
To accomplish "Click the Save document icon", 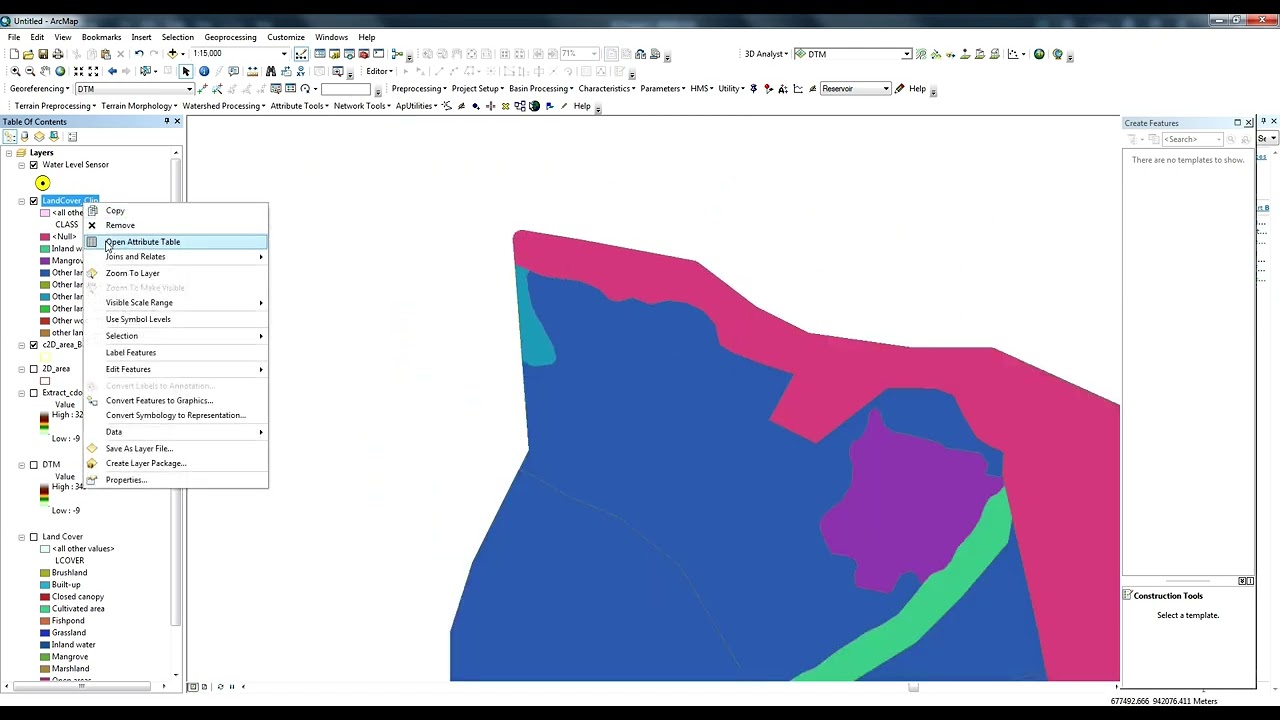I will (43, 54).
